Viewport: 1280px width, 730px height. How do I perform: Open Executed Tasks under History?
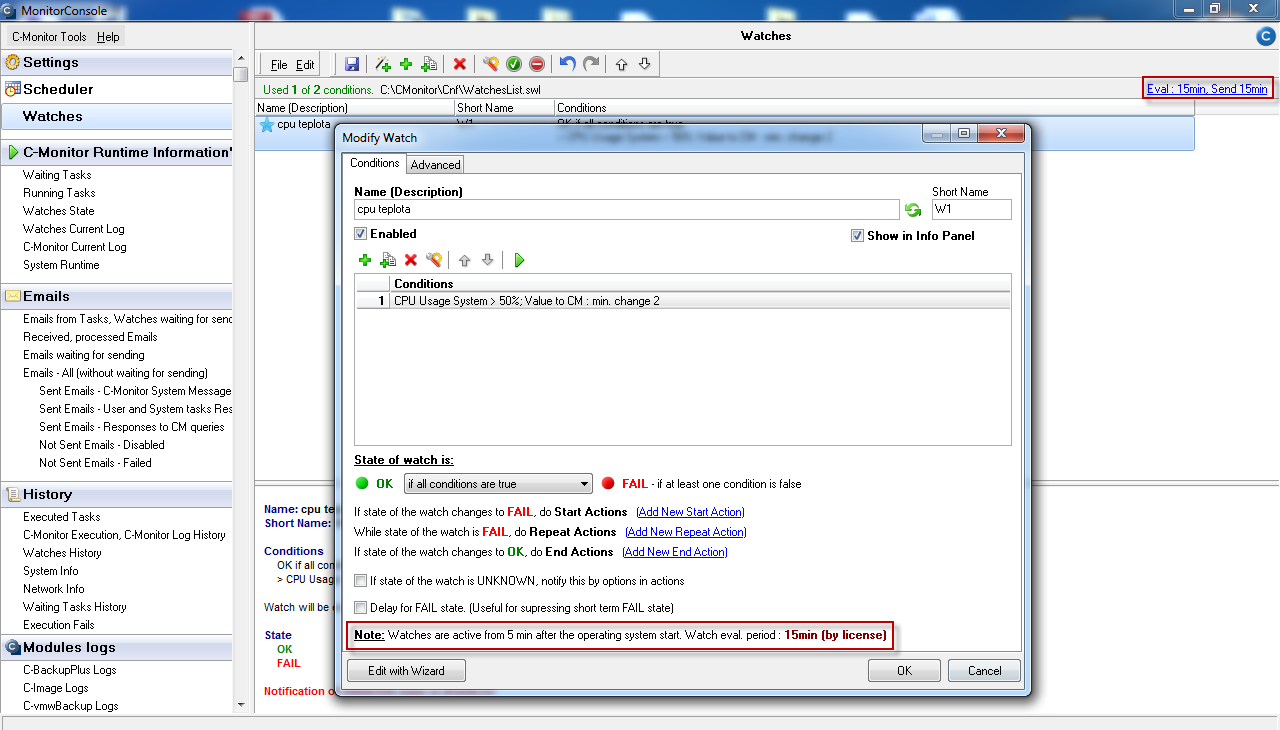point(61,517)
